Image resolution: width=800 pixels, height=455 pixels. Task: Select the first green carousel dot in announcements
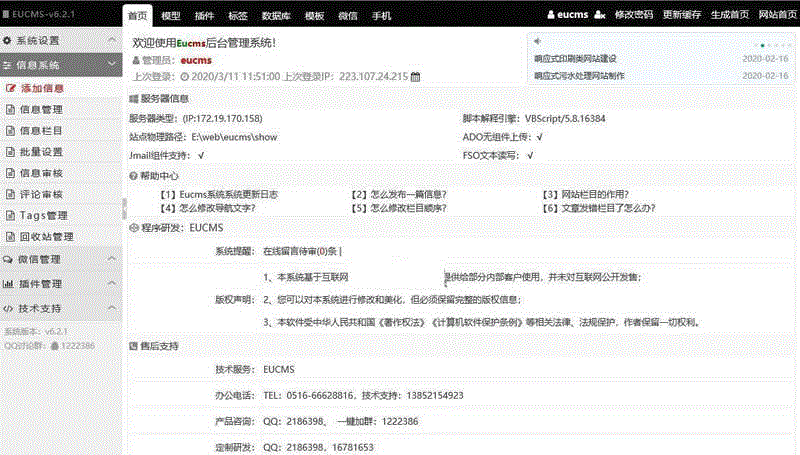[762, 45]
